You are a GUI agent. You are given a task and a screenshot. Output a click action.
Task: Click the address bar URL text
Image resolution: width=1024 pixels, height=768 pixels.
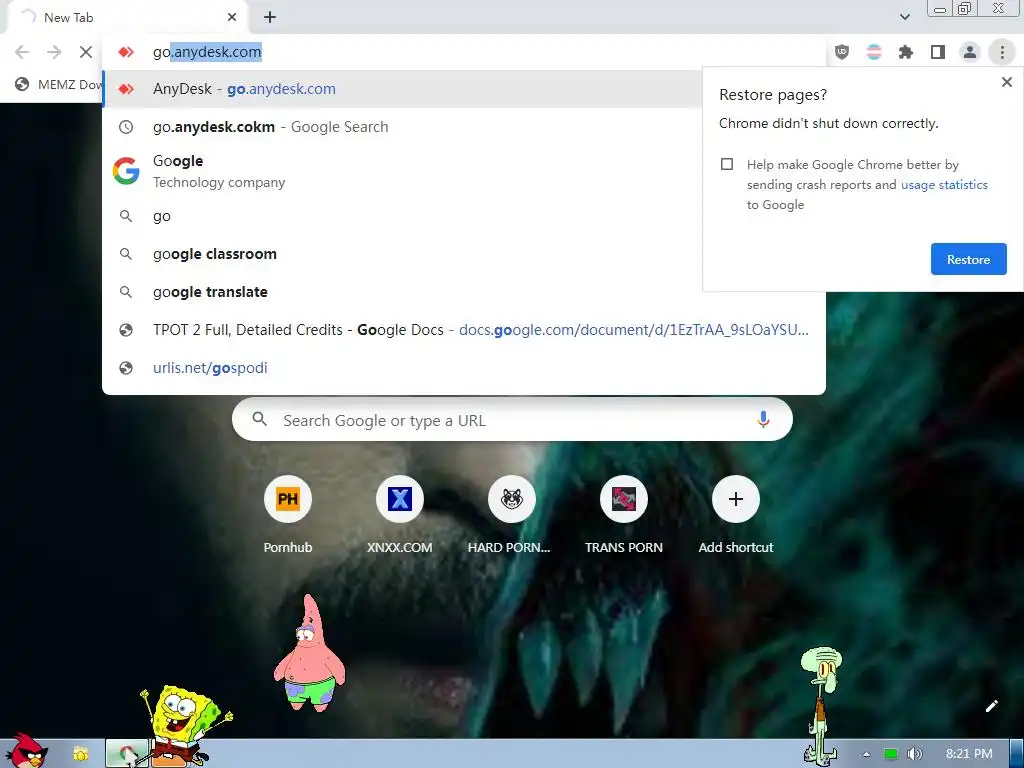[x=207, y=52]
